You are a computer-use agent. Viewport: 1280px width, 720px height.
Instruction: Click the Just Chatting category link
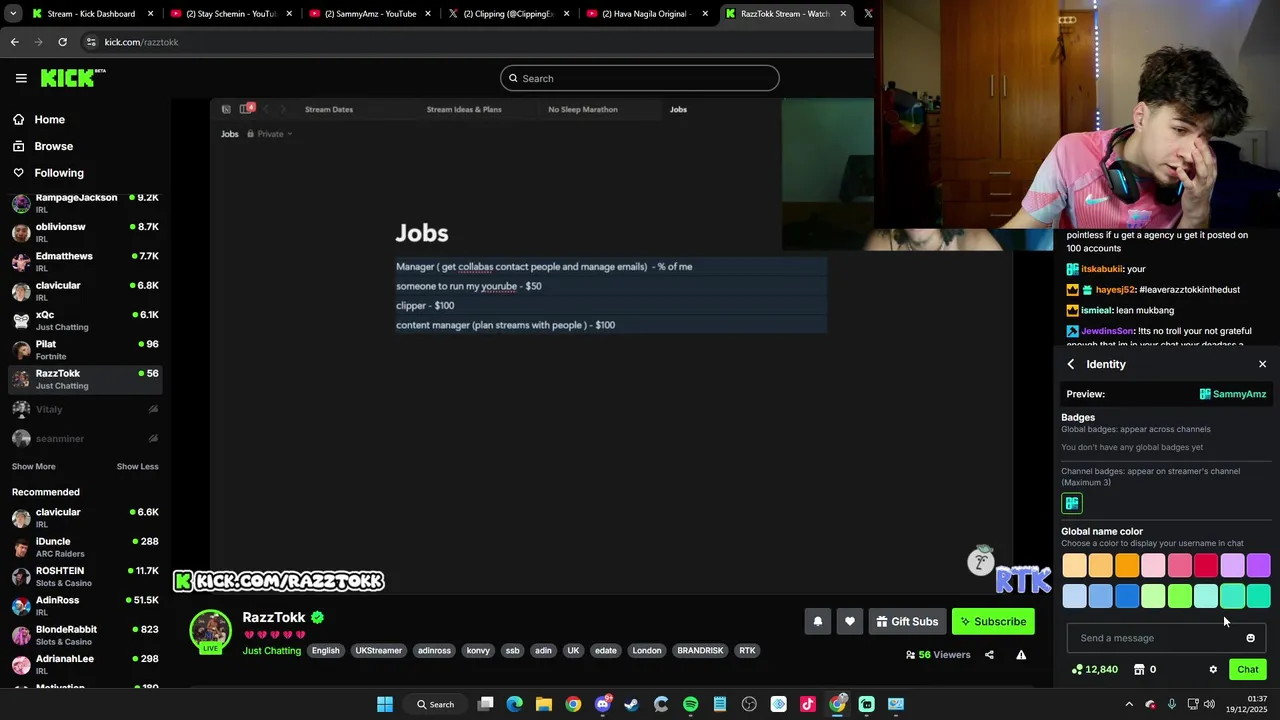pyautogui.click(x=271, y=650)
